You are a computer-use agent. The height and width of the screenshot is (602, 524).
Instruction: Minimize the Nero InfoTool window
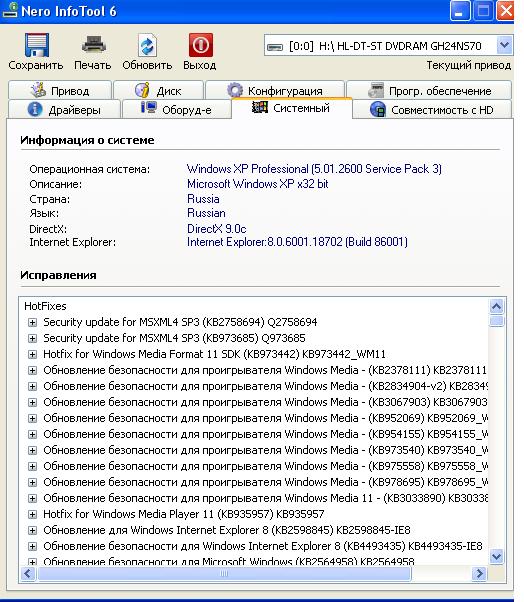(460, 10)
